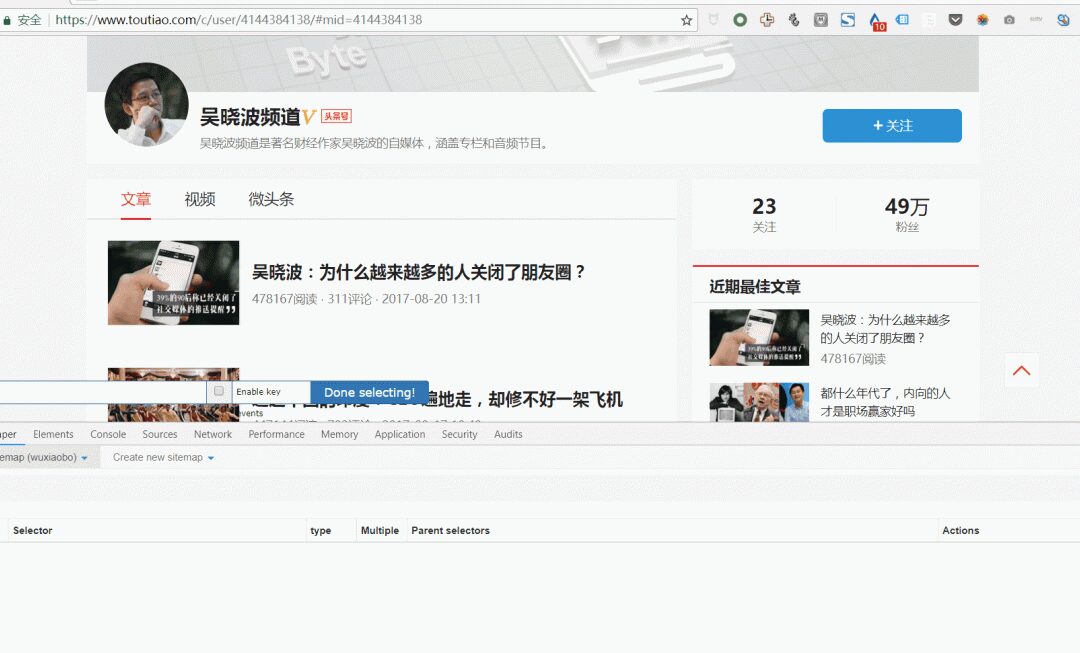Image resolution: width=1080 pixels, height=653 pixels.
Task: Click the Parent selectors column header
Action: click(x=450, y=530)
